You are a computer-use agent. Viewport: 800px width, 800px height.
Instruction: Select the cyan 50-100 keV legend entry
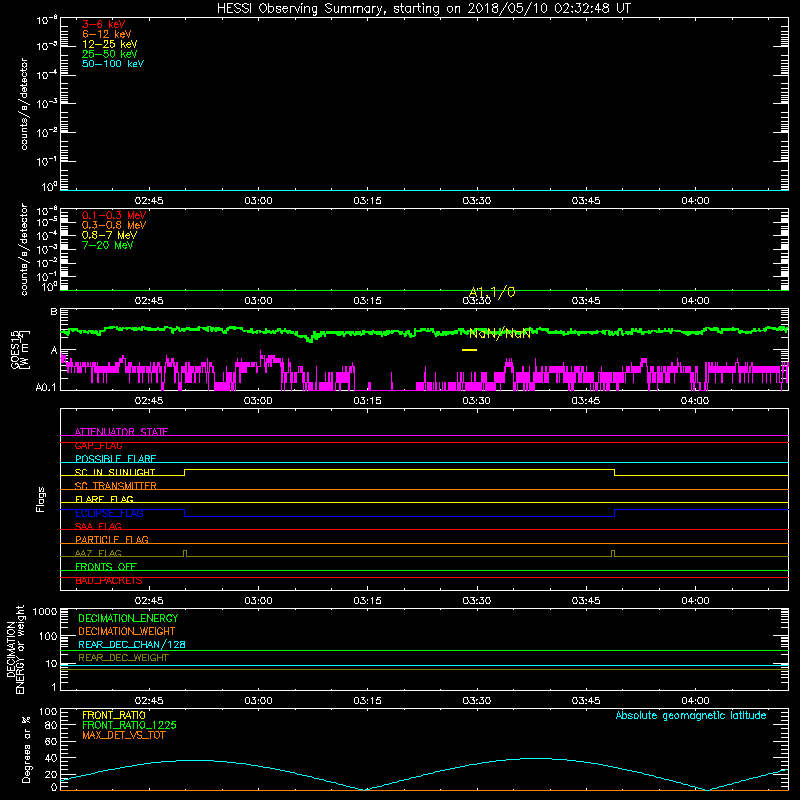pos(113,64)
